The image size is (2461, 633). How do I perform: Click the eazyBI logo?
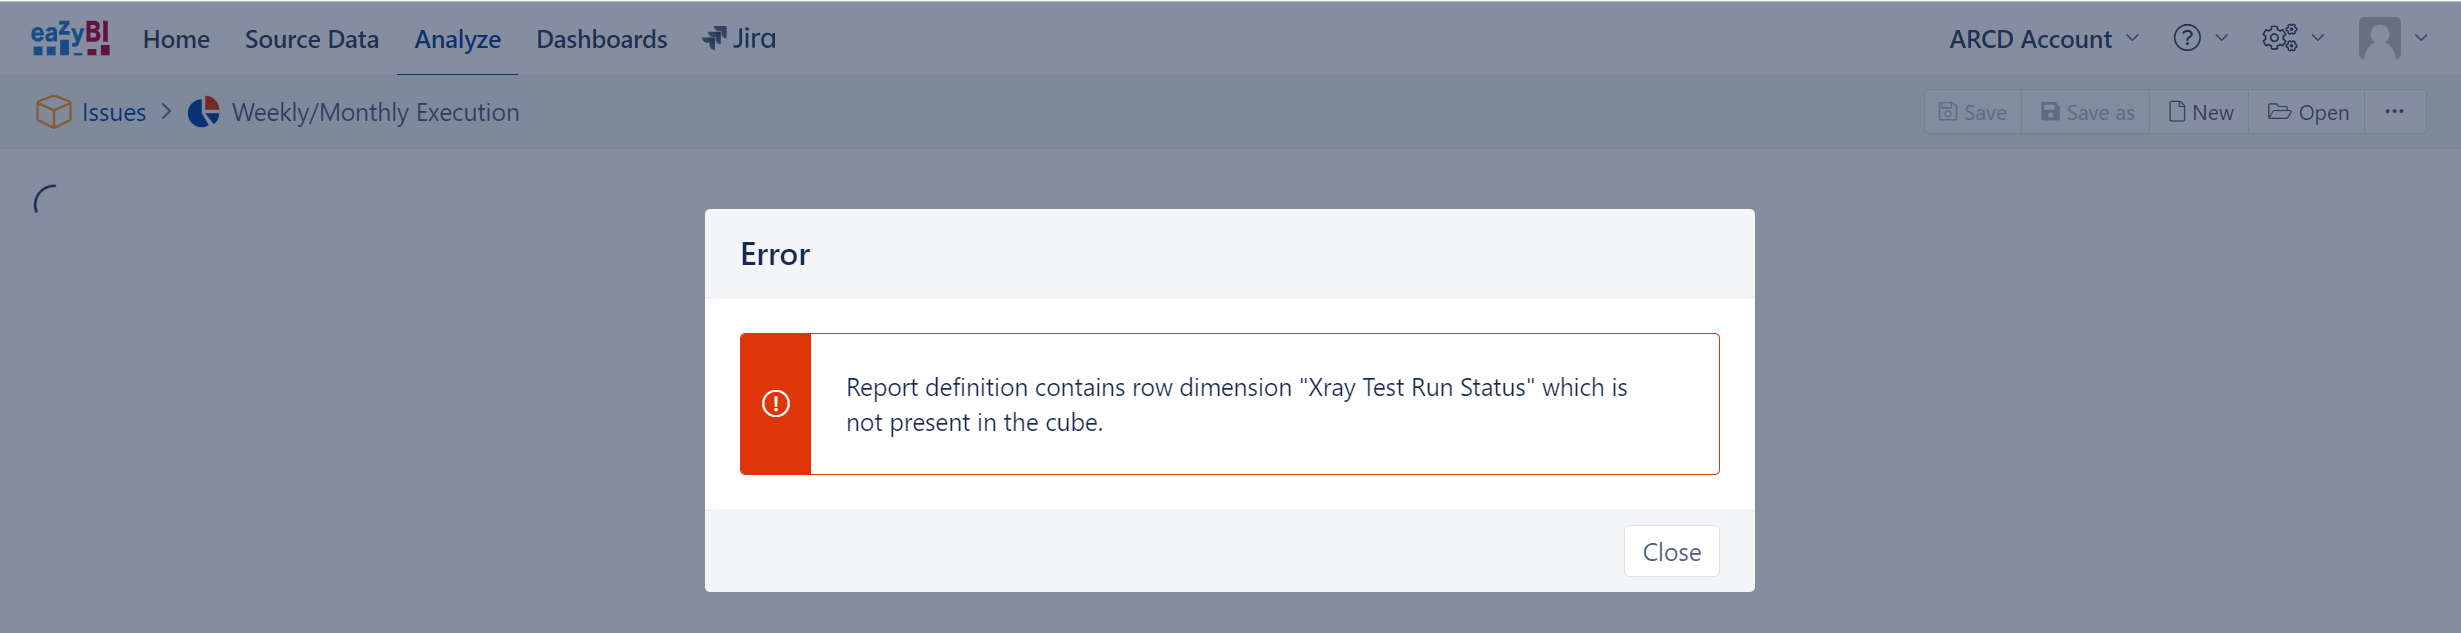70,38
